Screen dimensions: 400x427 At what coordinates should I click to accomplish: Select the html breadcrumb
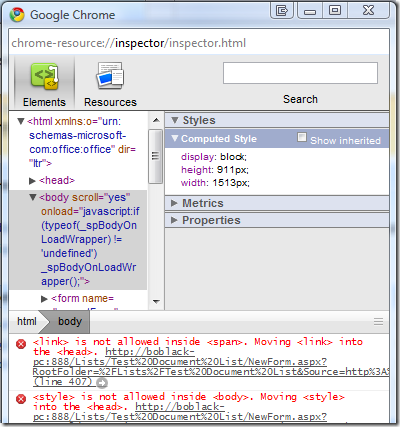[27, 322]
